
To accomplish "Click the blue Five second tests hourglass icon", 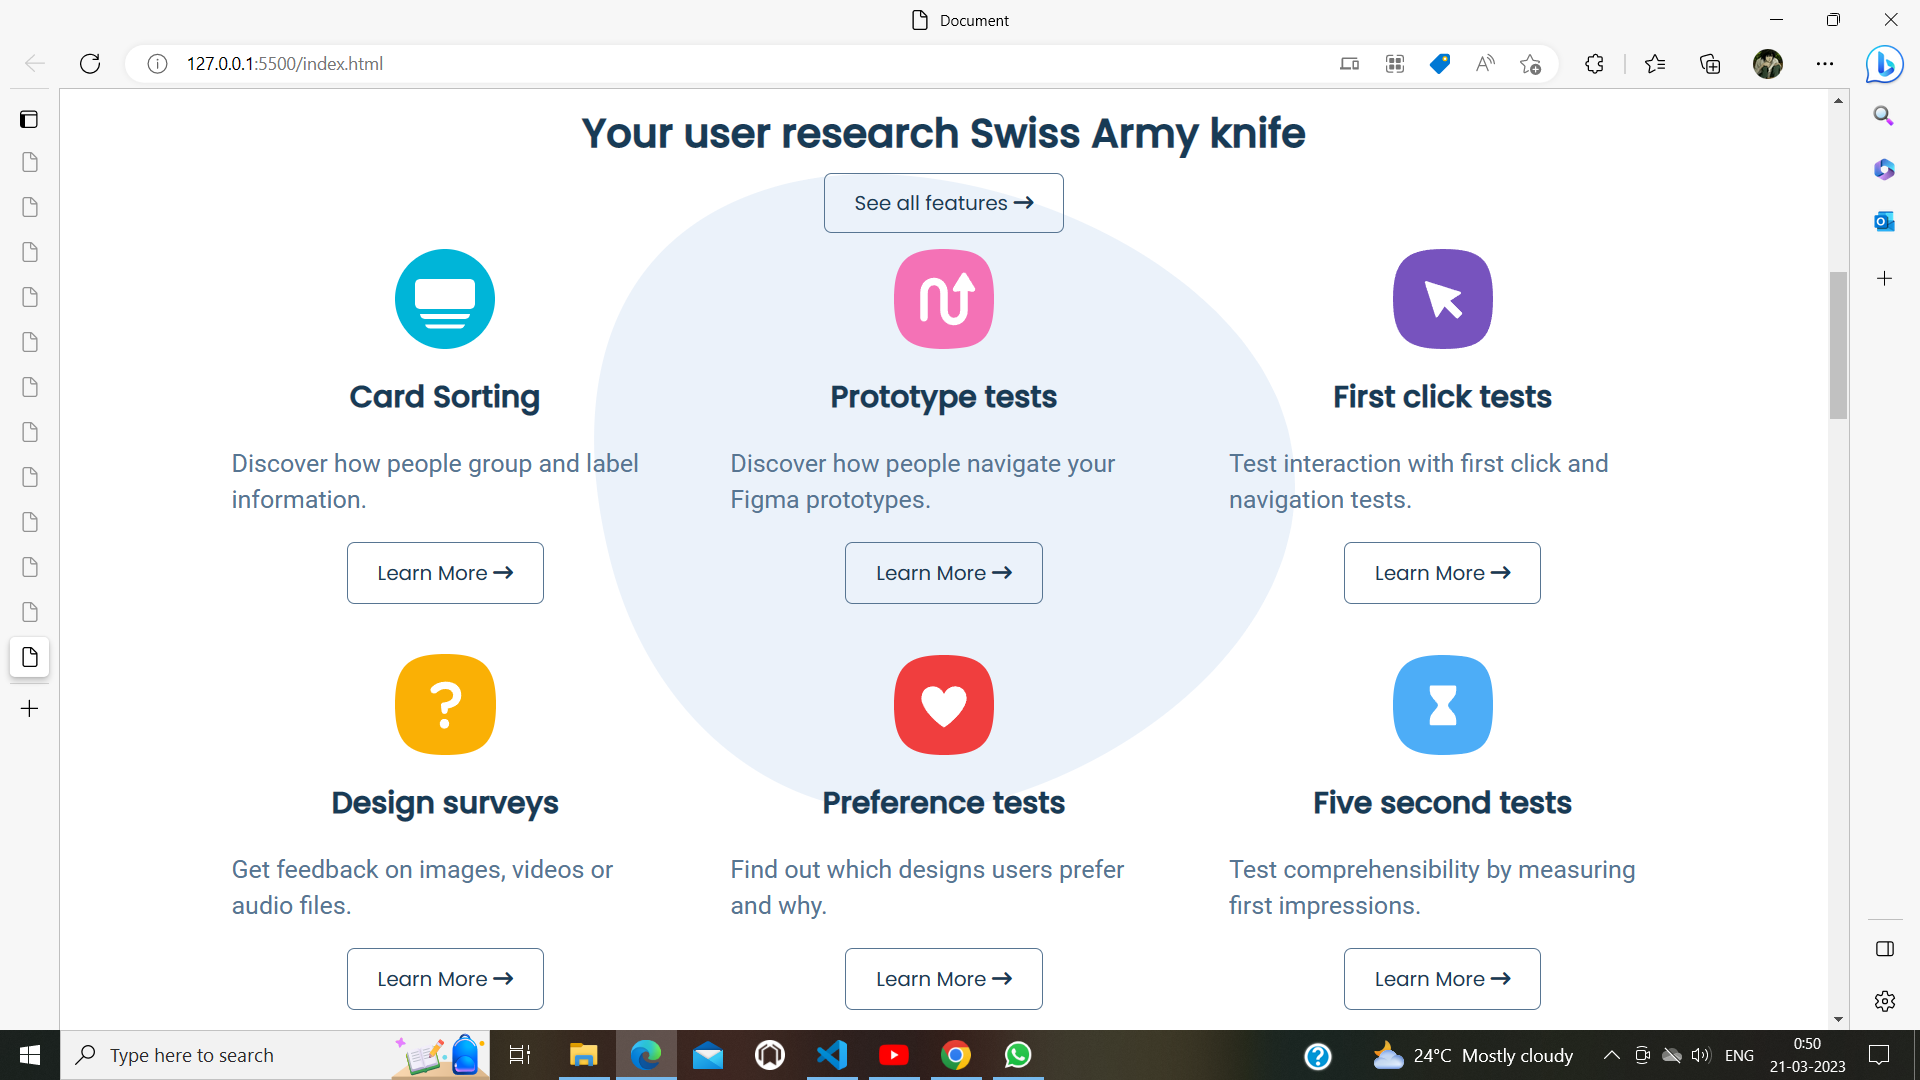I will (x=1442, y=705).
